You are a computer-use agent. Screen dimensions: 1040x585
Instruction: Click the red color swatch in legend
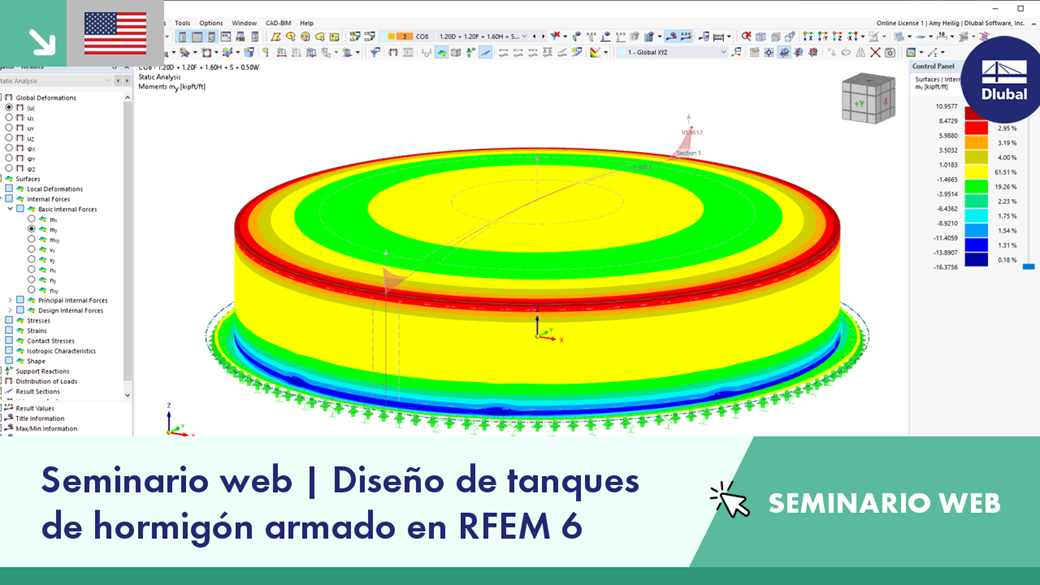pyautogui.click(x=976, y=128)
